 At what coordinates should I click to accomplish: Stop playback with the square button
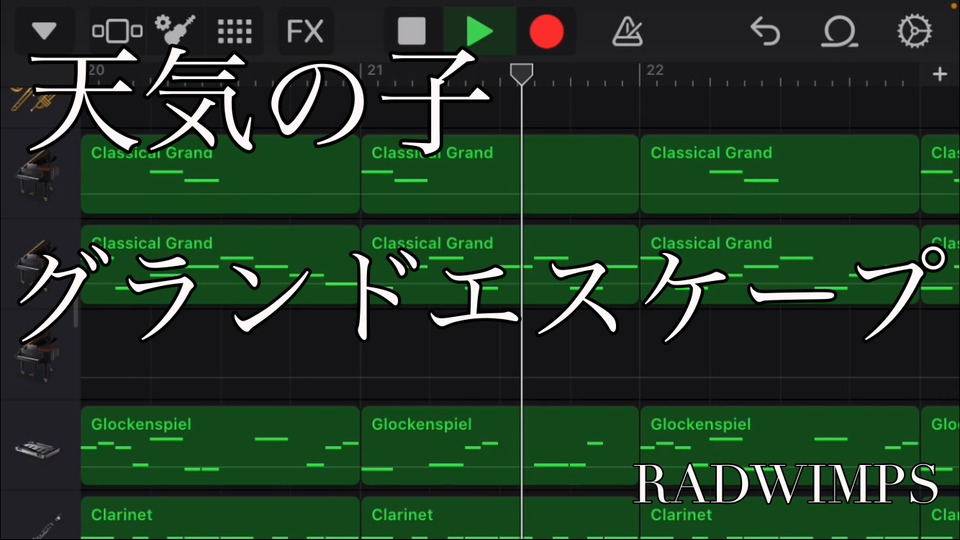[x=411, y=31]
